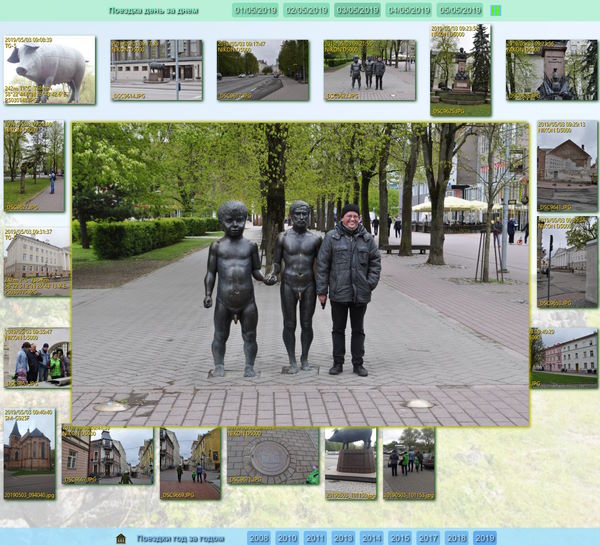Open the monument pedestal close-up thumbnail
Screen dimensions: 600x545
552,70
